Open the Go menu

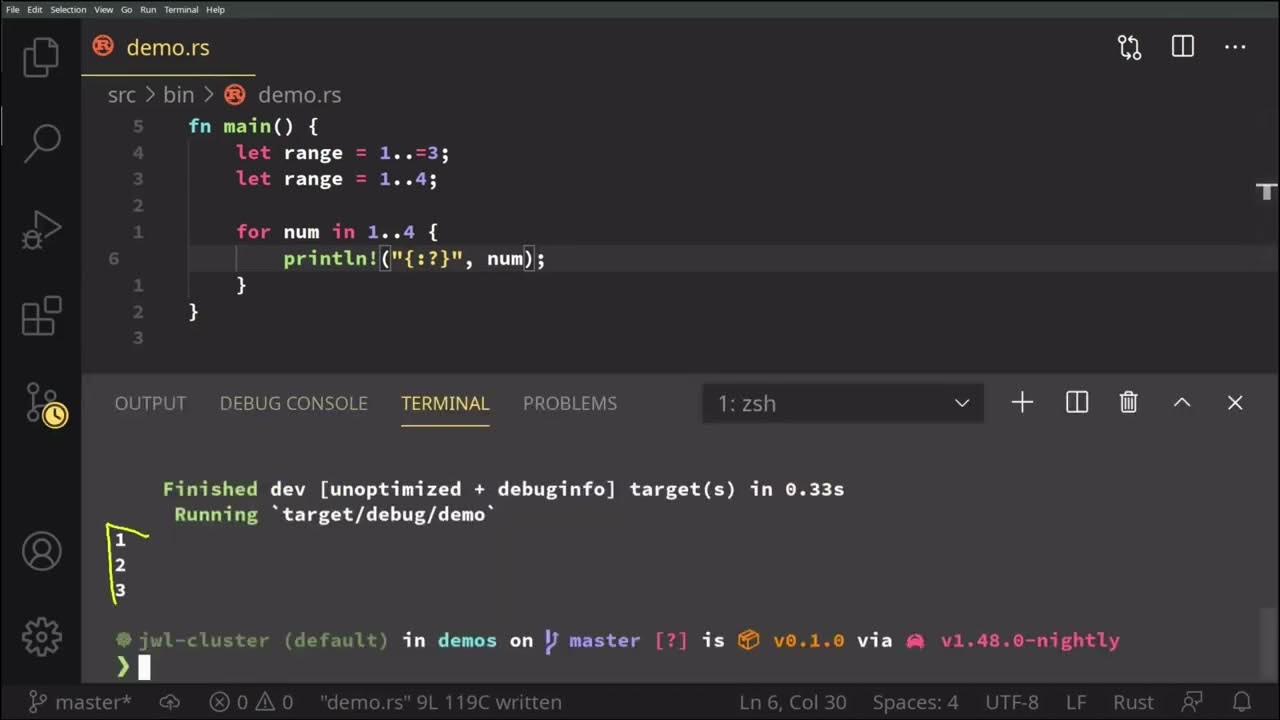(126, 9)
